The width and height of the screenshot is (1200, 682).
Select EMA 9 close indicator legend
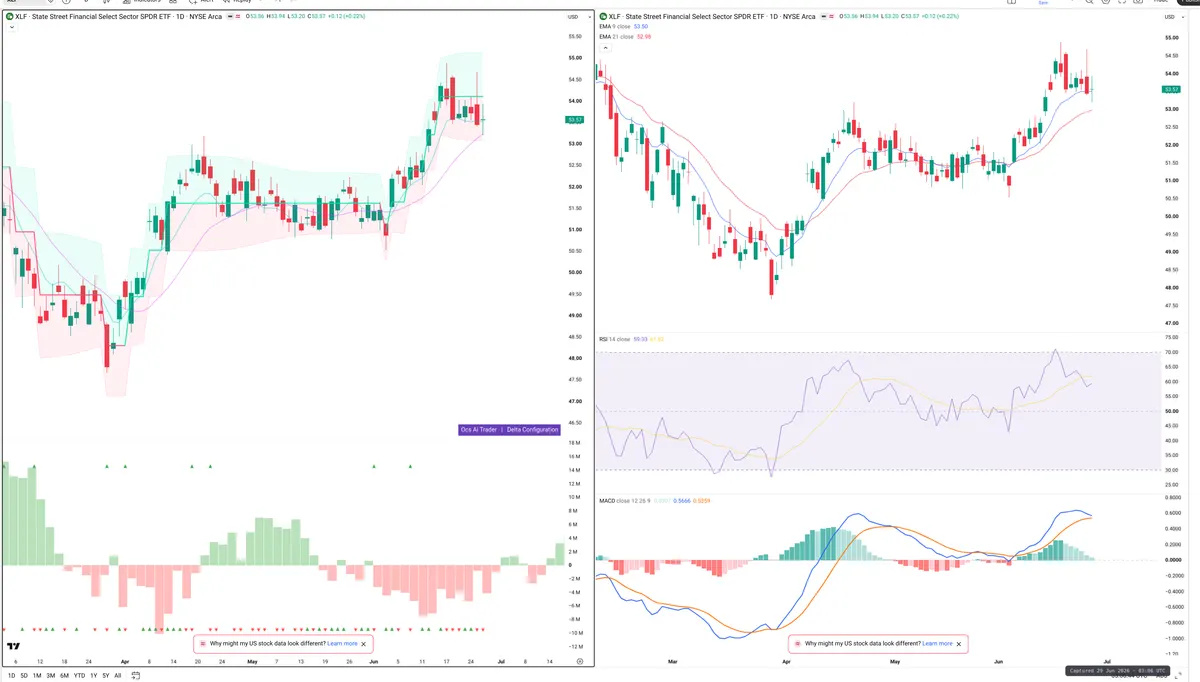[x=624, y=27]
